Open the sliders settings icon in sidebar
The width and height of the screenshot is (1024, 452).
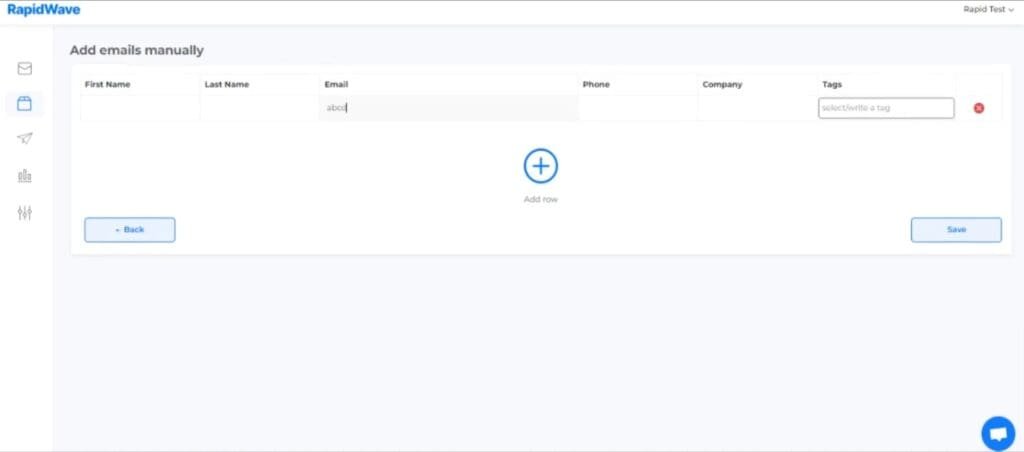click(25, 212)
